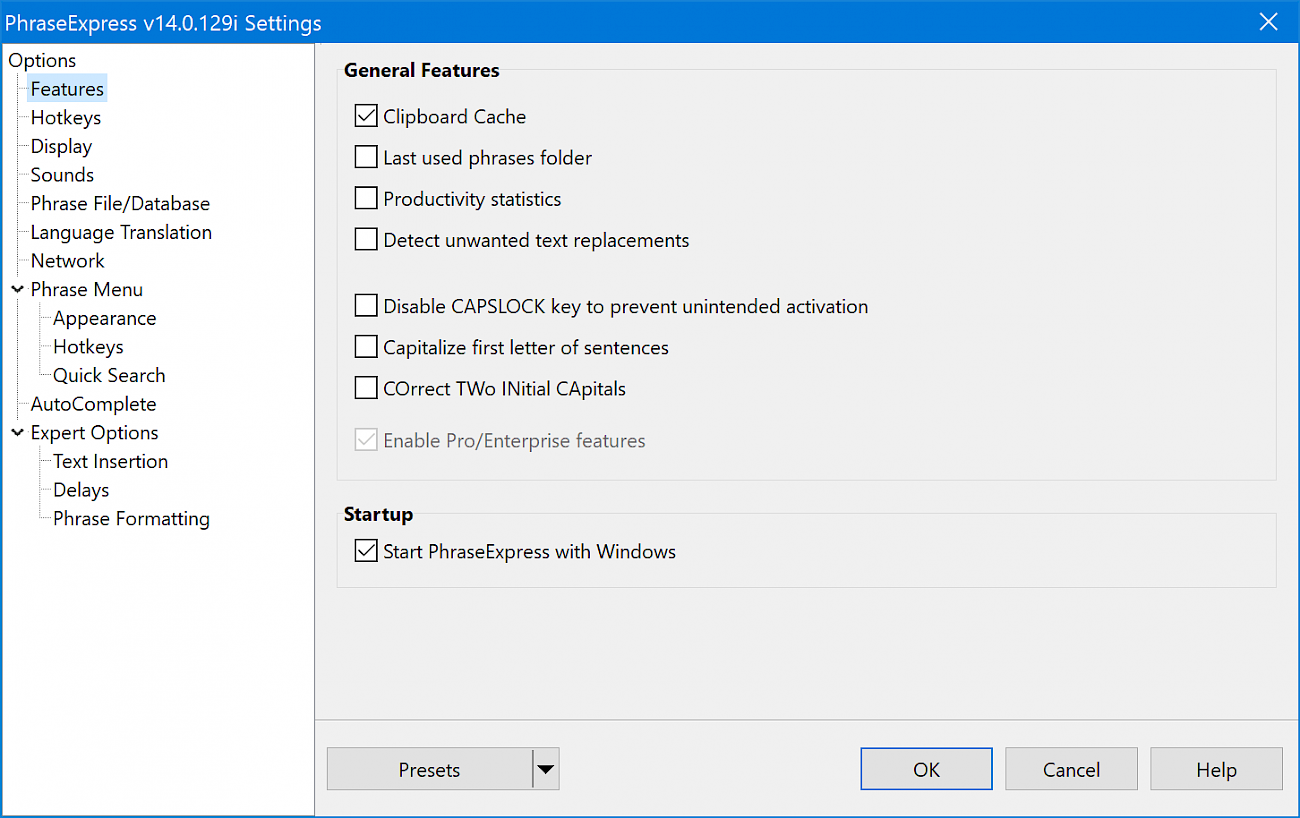This screenshot has width=1300, height=818.
Task: Open Phrase File/Database settings
Action: pos(120,203)
